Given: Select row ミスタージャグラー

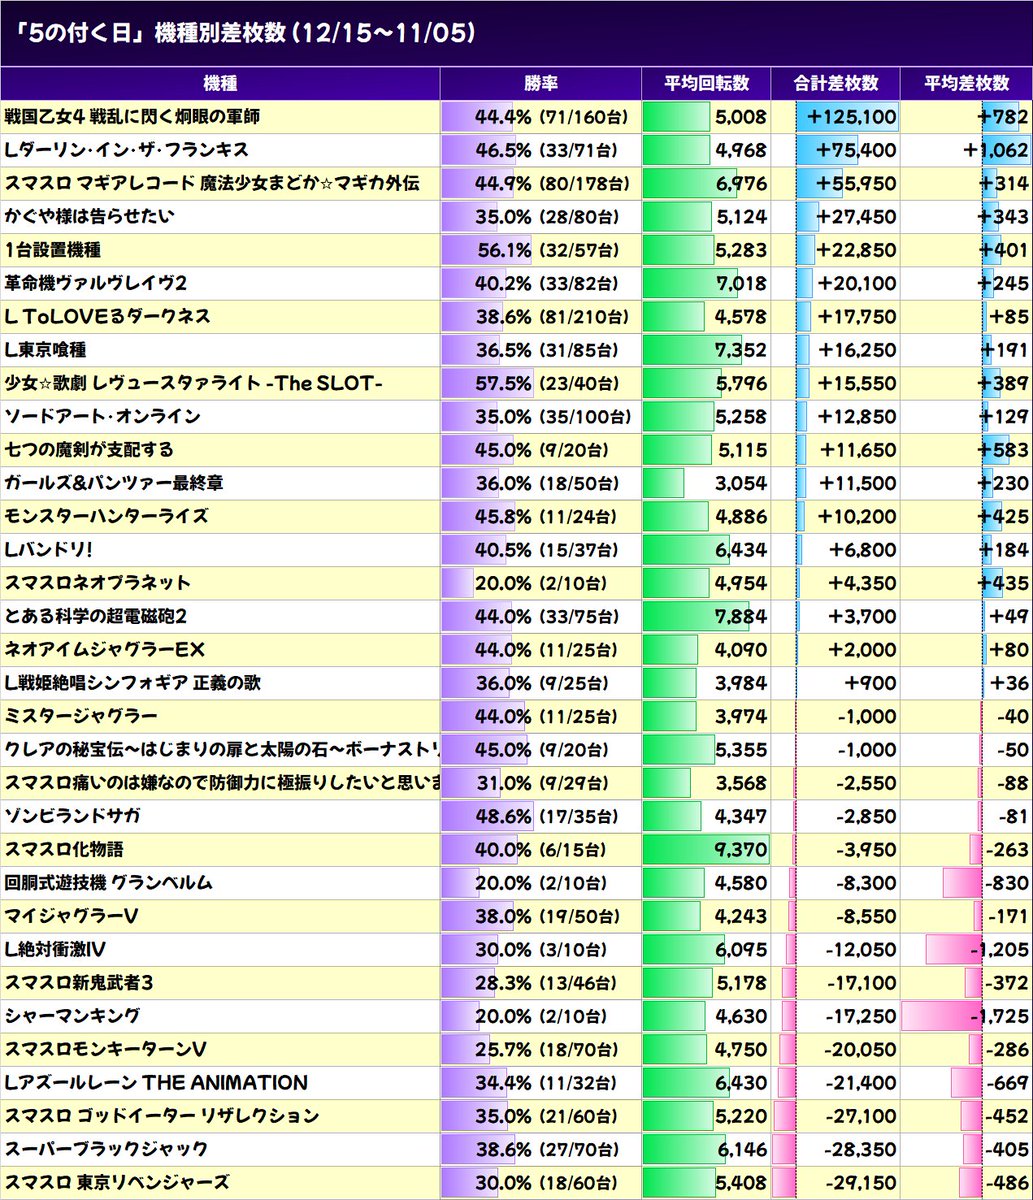Looking at the screenshot, I should (x=516, y=717).
